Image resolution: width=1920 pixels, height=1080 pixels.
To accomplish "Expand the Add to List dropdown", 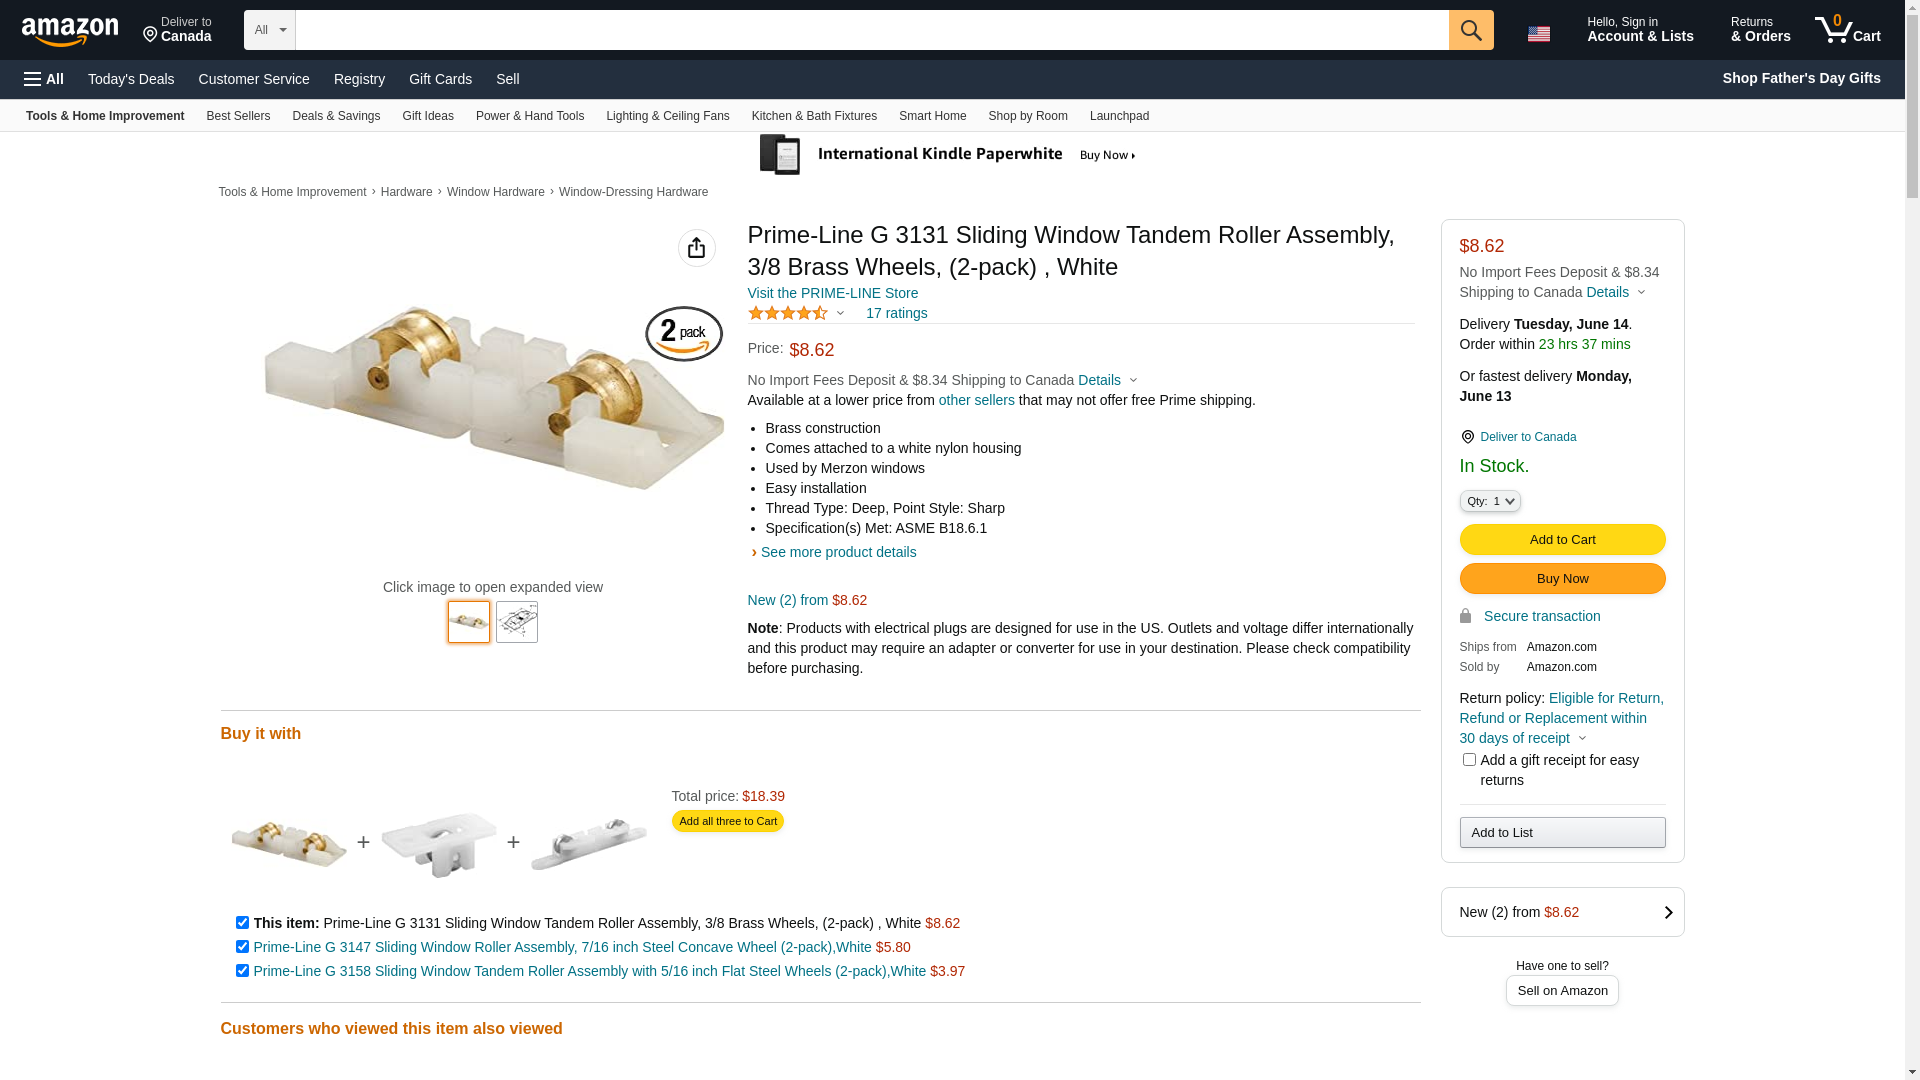I will click(x=1562, y=833).
